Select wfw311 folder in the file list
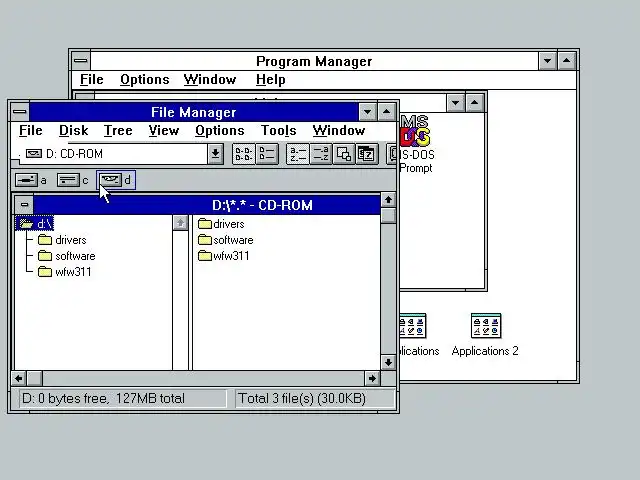 pos(224,256)
